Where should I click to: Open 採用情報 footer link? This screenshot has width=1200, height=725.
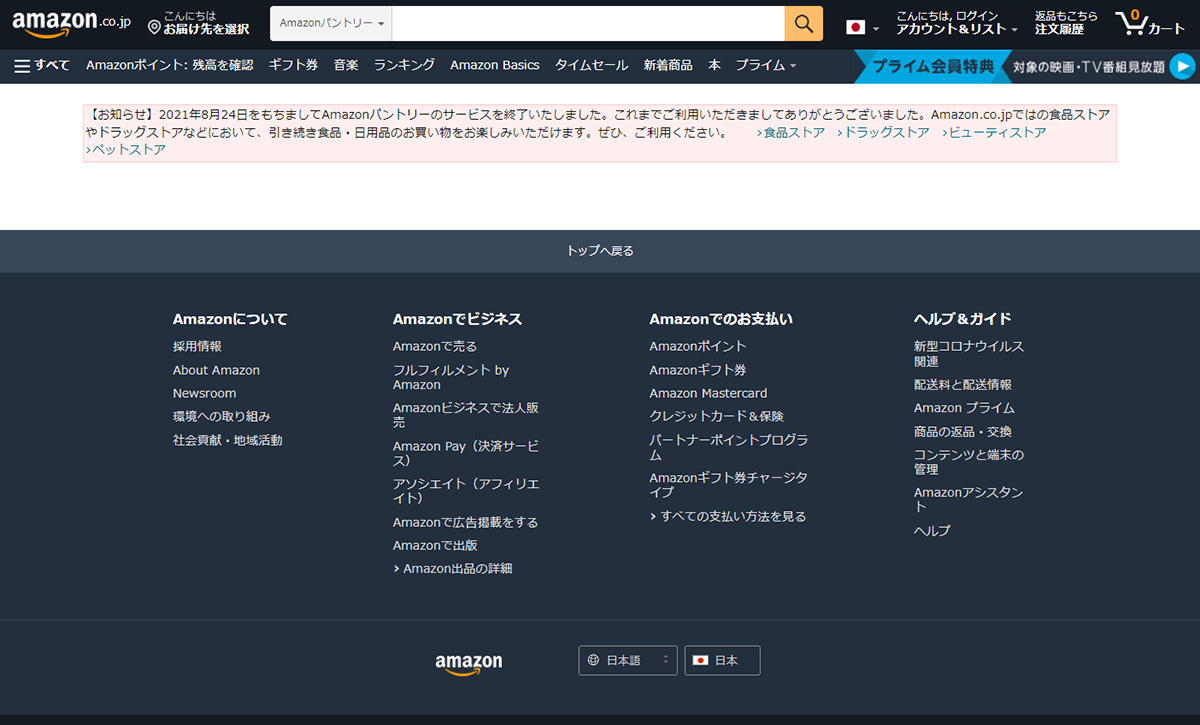(197, 346)
